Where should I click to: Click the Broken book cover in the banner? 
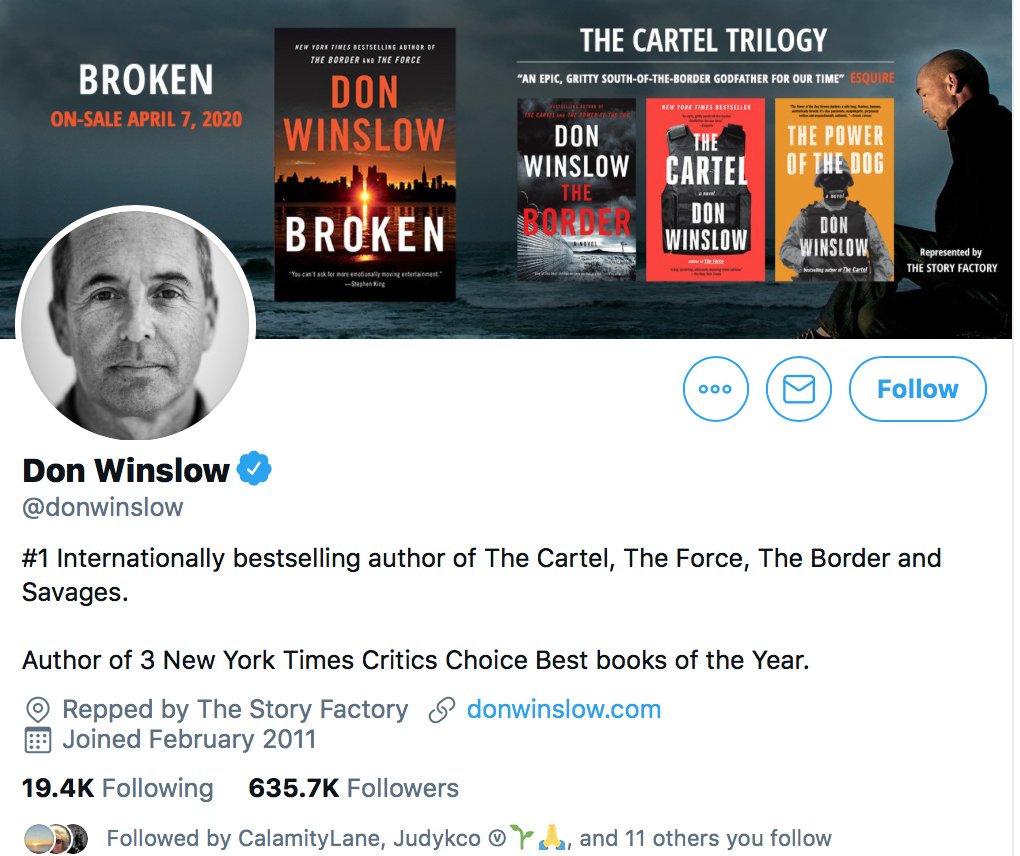click(365, 165)
